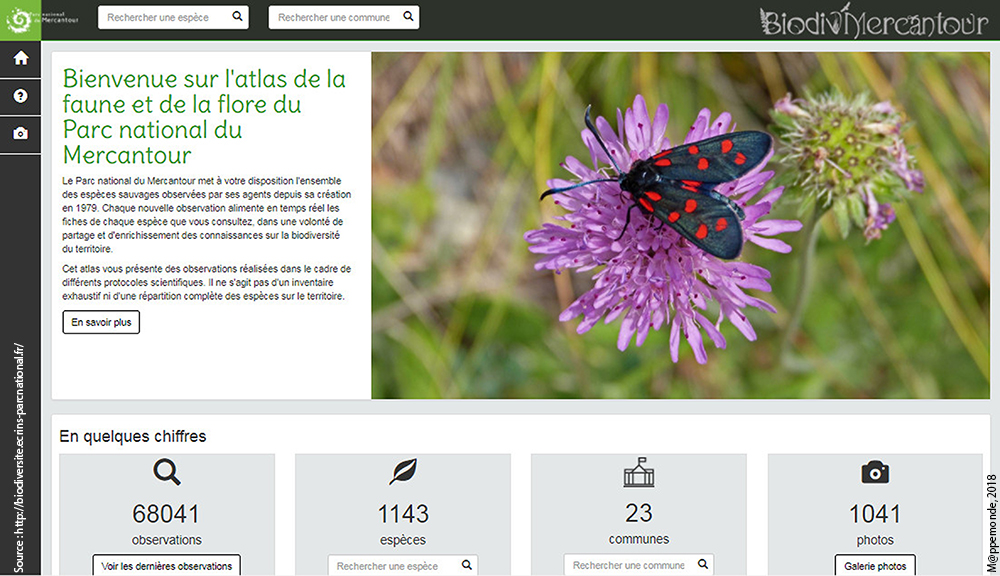Click the species search field in the stats card

(390, 566)
